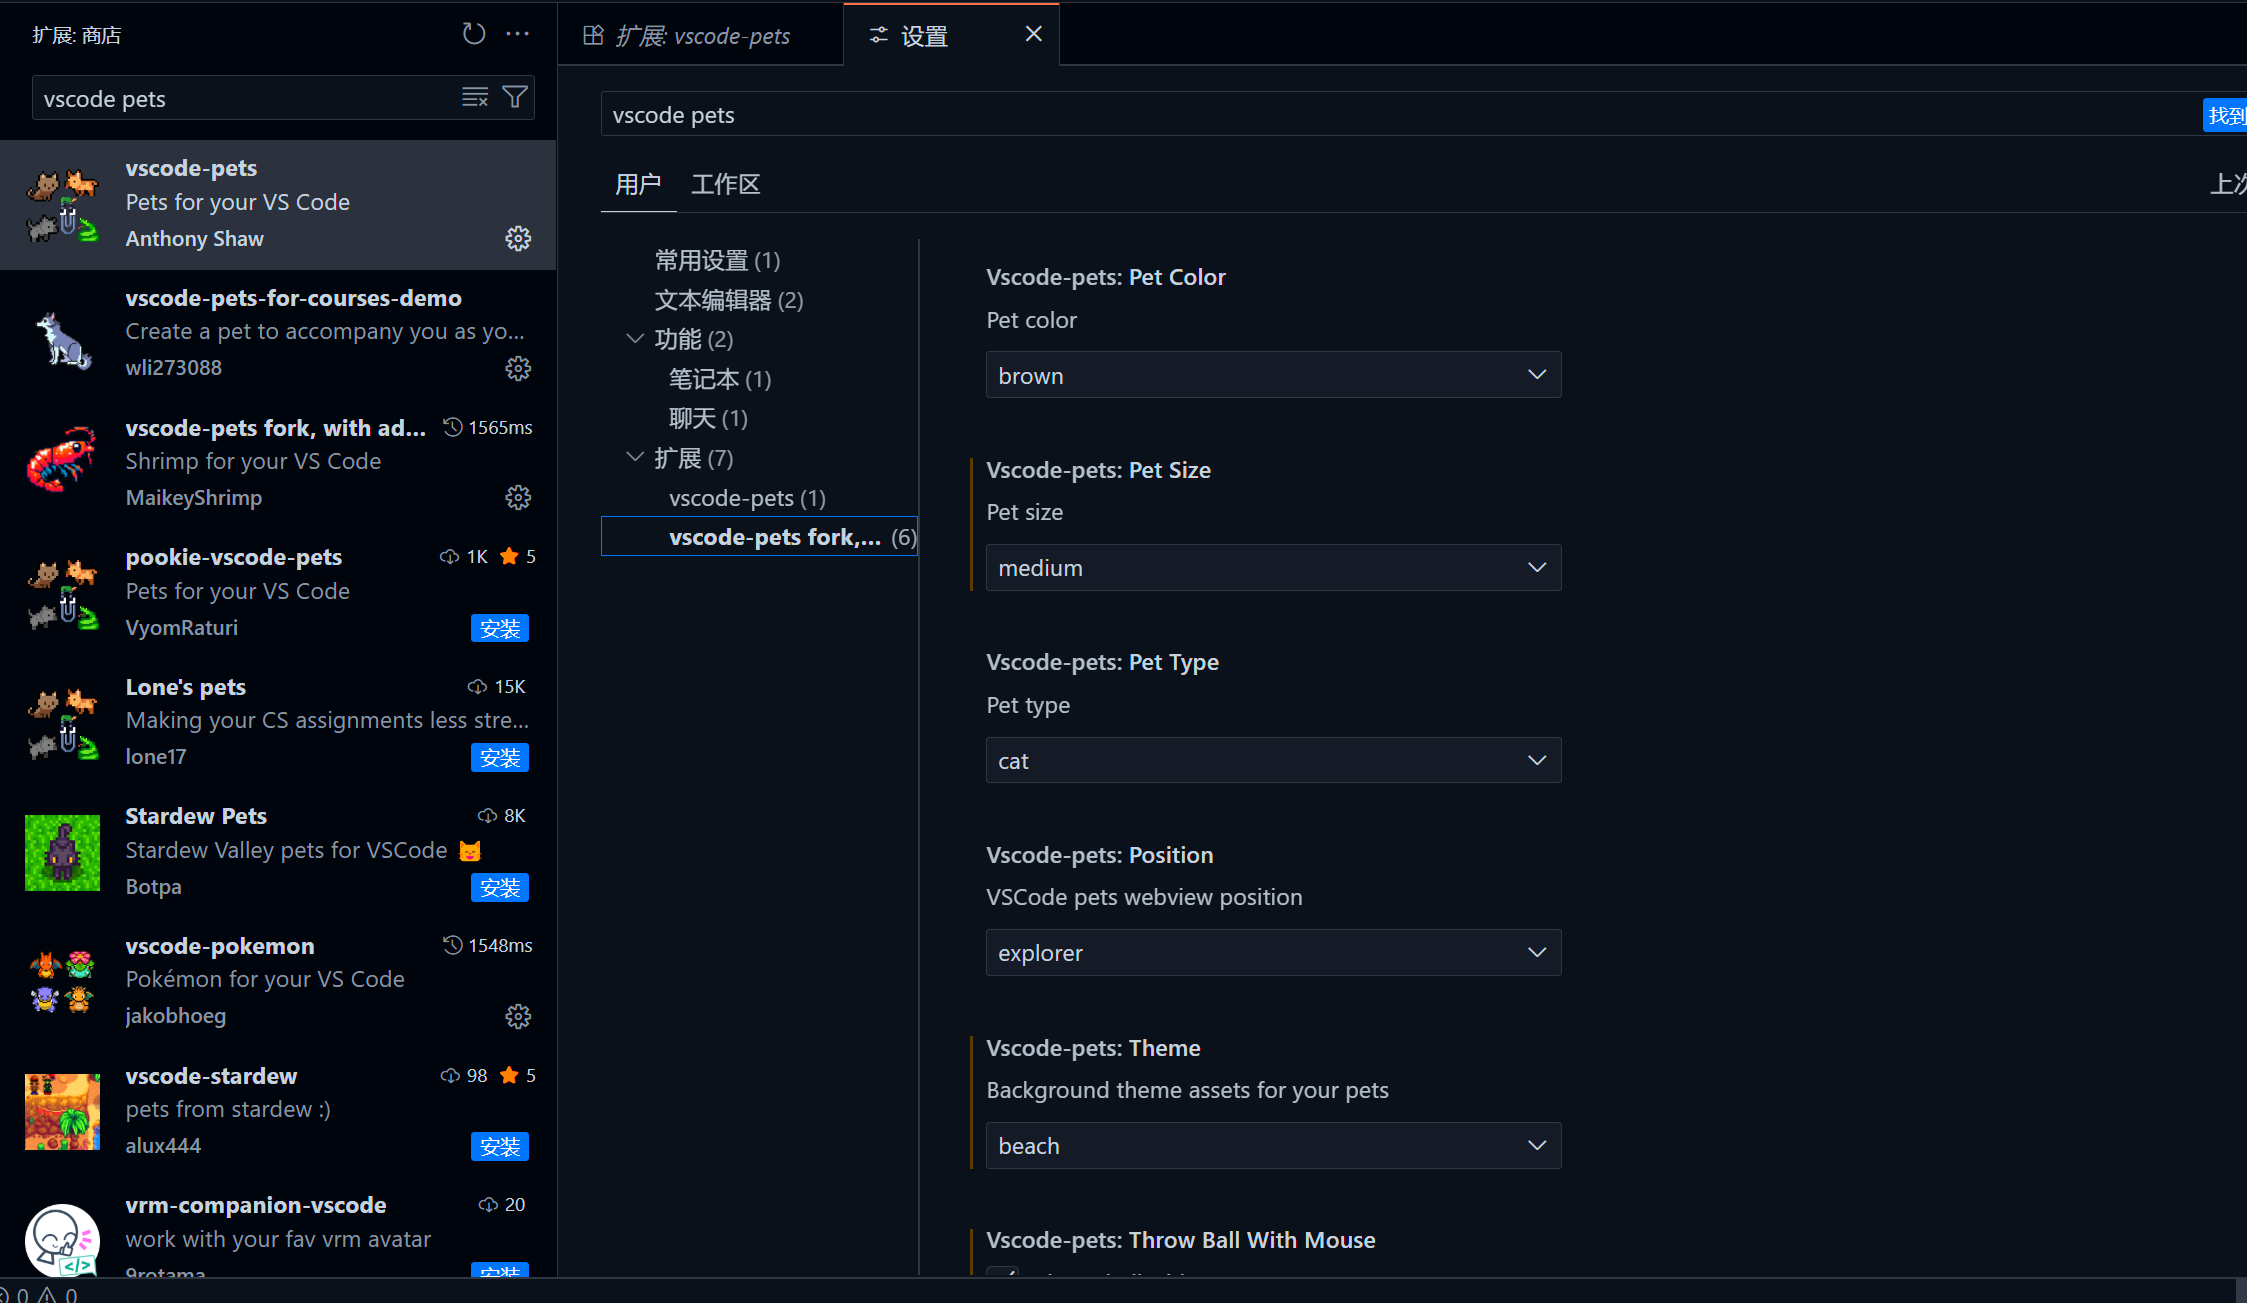Image resolution: width=2247 pixels, height=1303 pixels.
Task: Switch to the 设置 editor tab
Action: click(951, 36)
